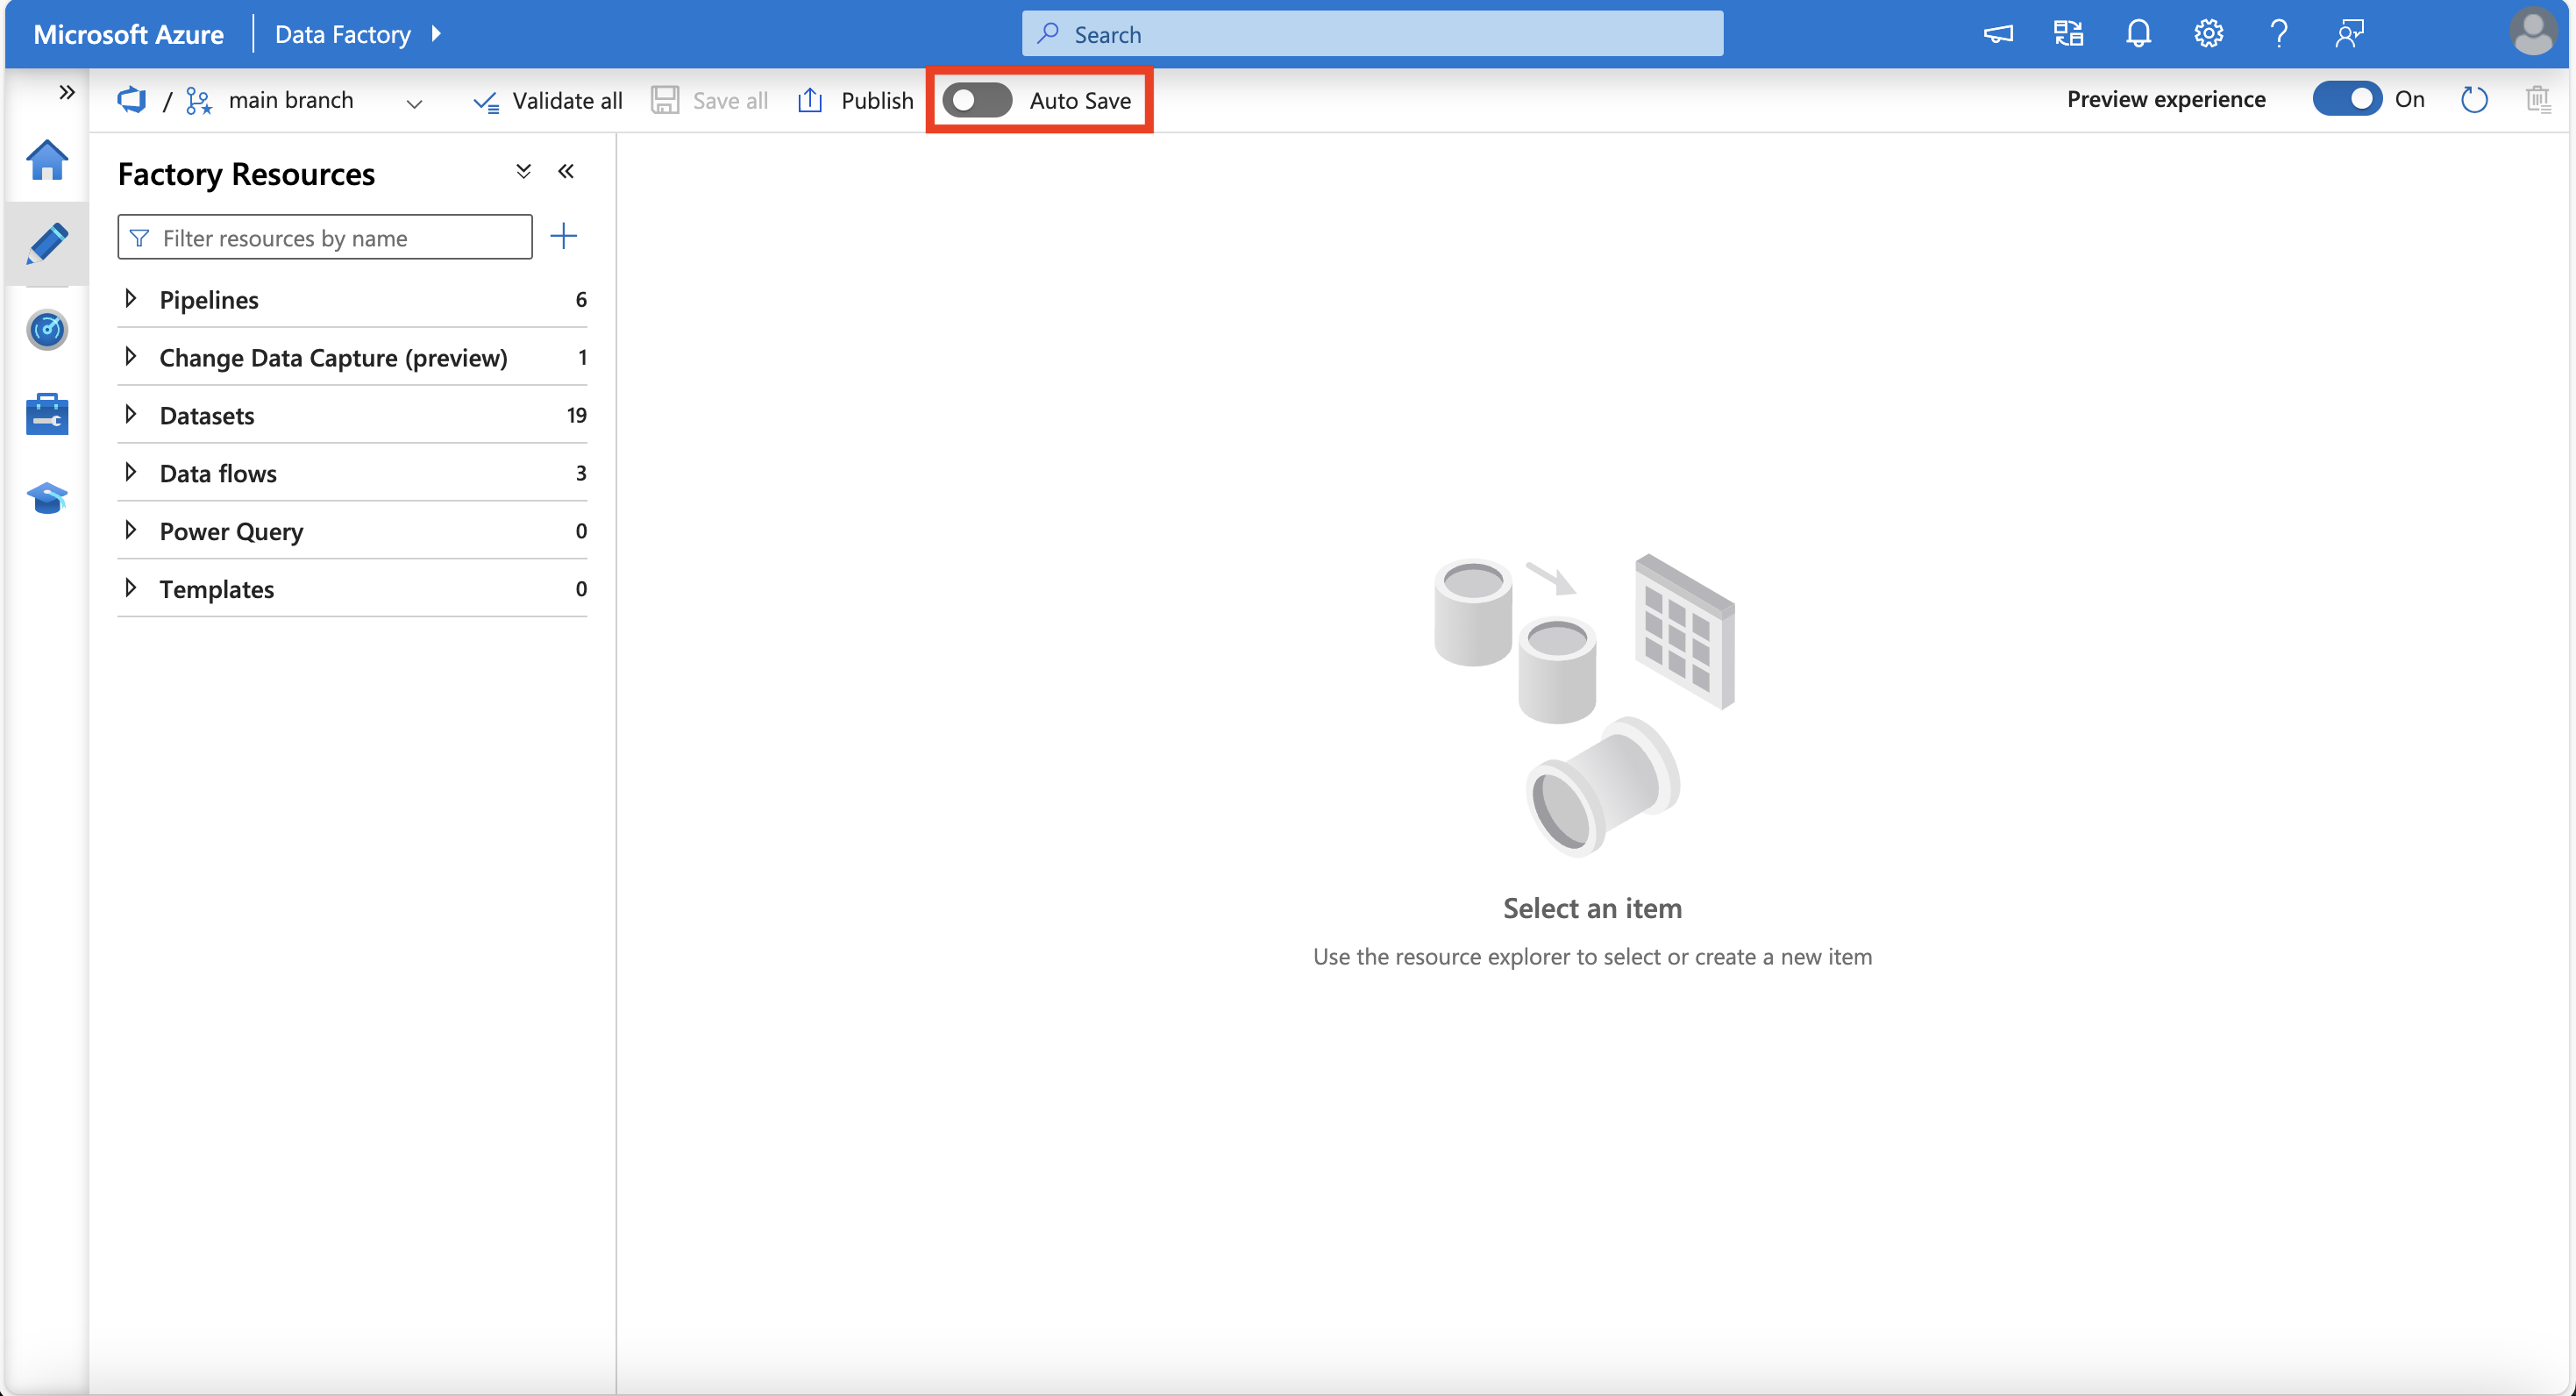Click on Templates section header
2576x1396 pixels.
(217, 587)
